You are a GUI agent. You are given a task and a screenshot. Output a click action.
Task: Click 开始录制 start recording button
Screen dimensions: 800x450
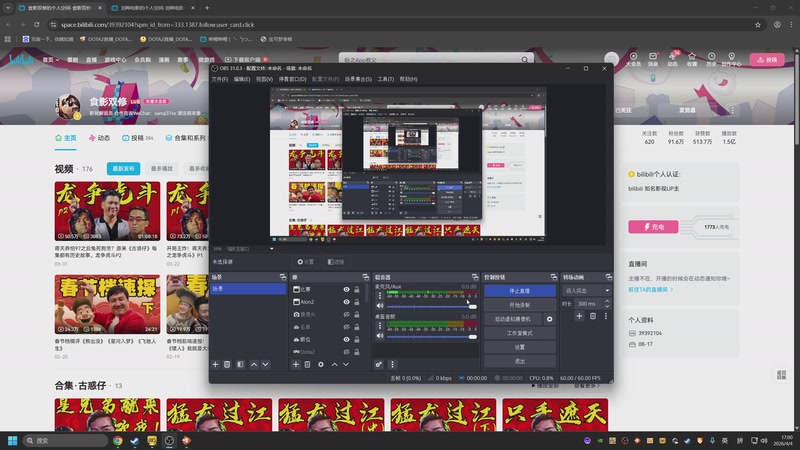pos(519,305)
